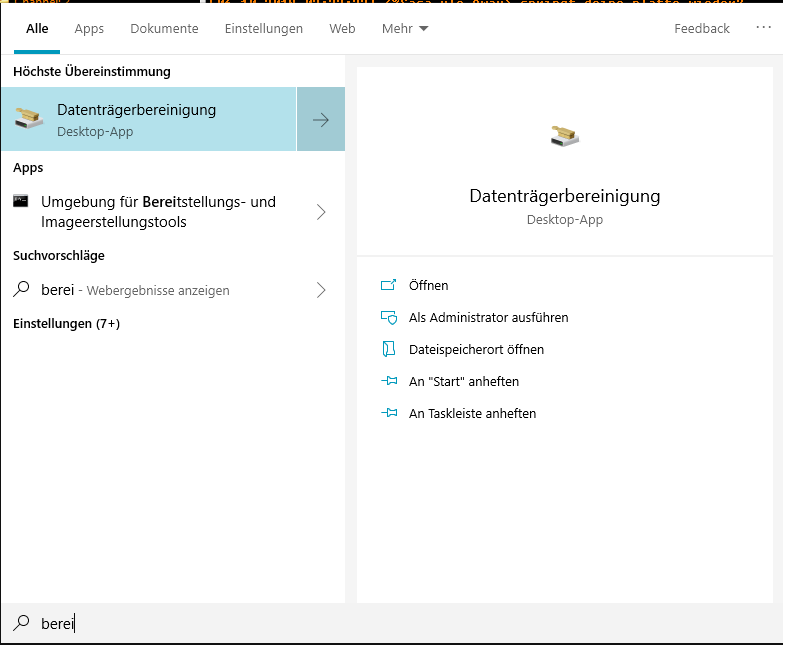Click Datenträgerbereinigung title in preview pane
785x645 pixels.
[x=565, y=196]
